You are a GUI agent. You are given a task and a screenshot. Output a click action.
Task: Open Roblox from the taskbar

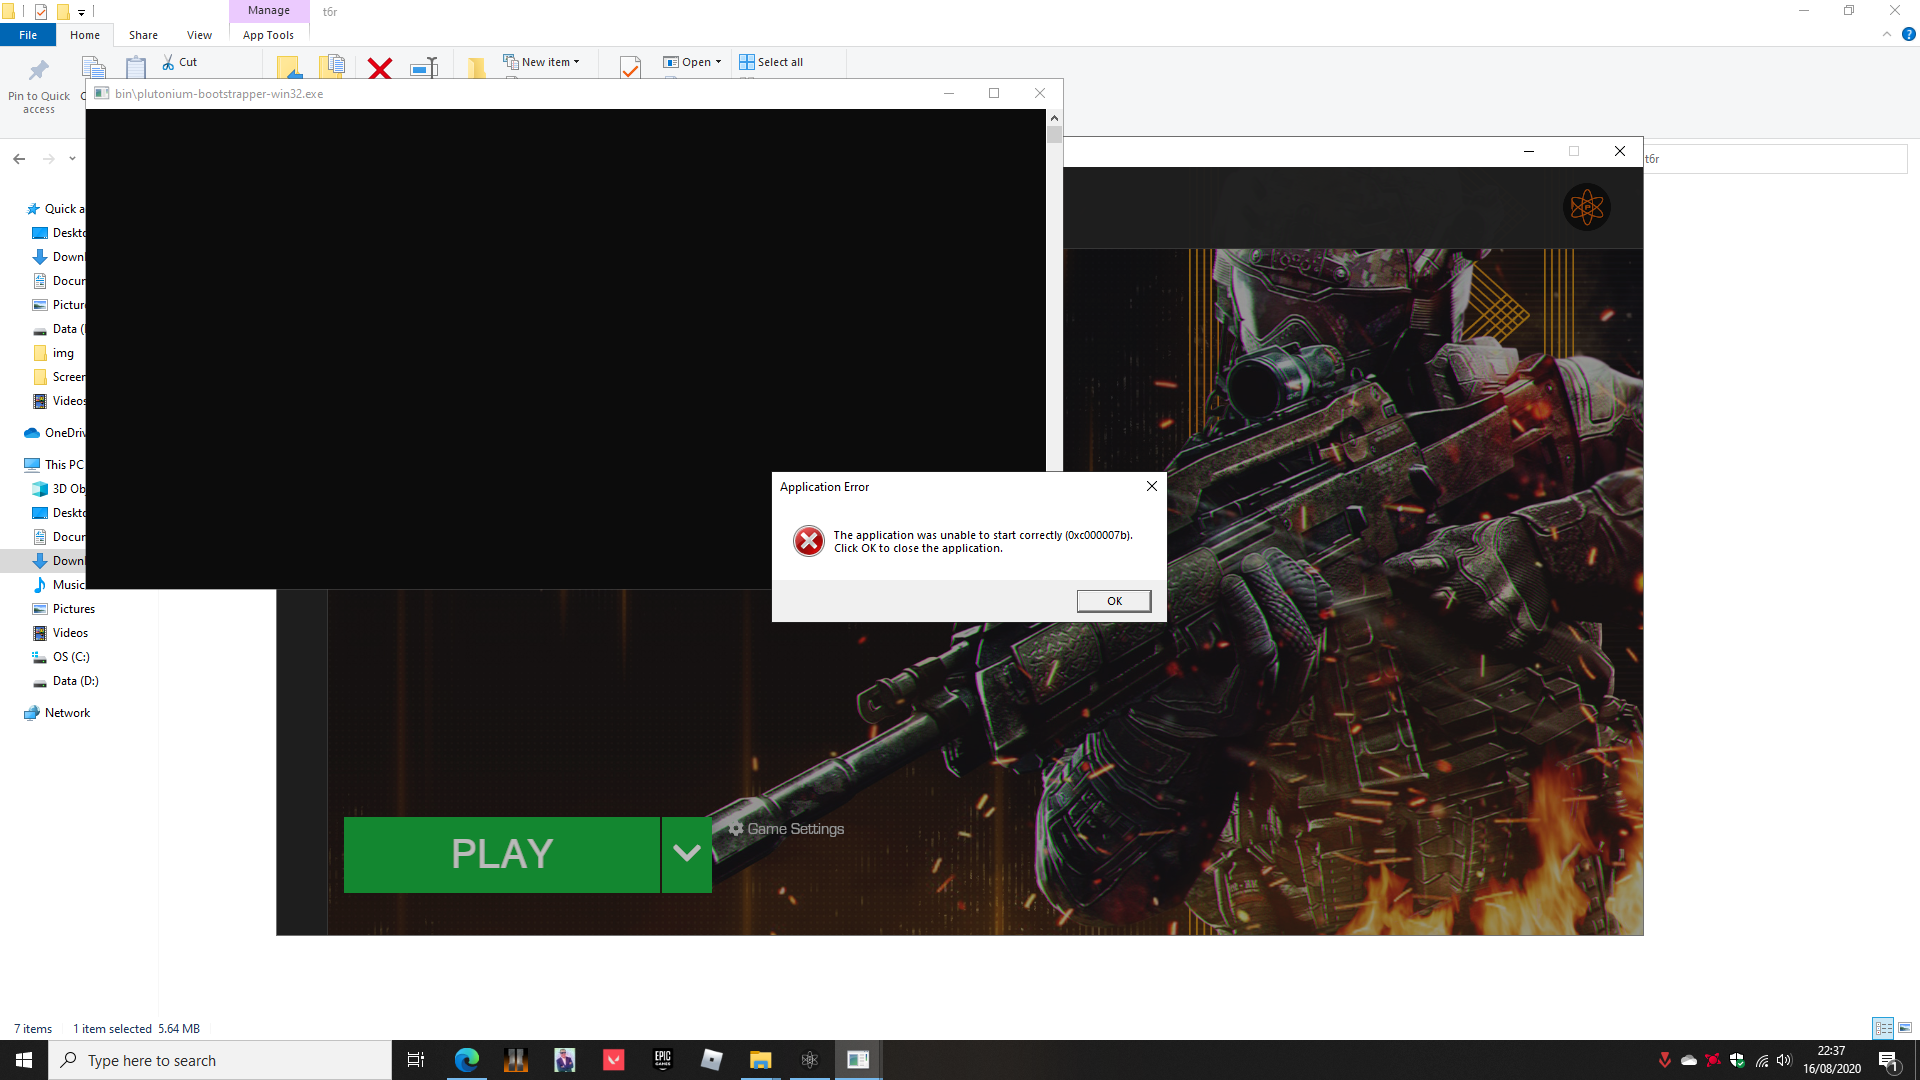point(712,1060)
